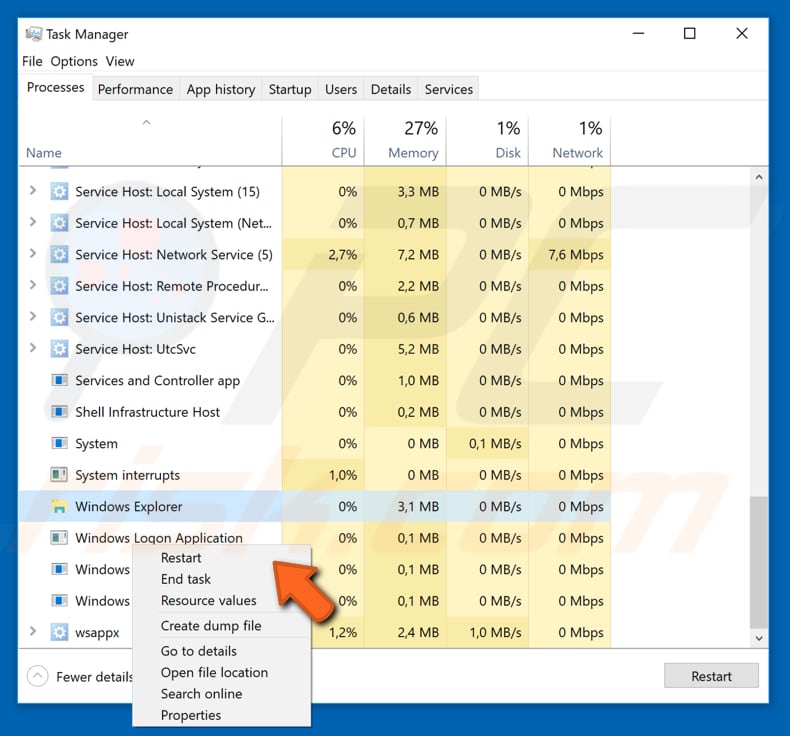Open the View menu
790x736 pixels.
coord(120,61)
